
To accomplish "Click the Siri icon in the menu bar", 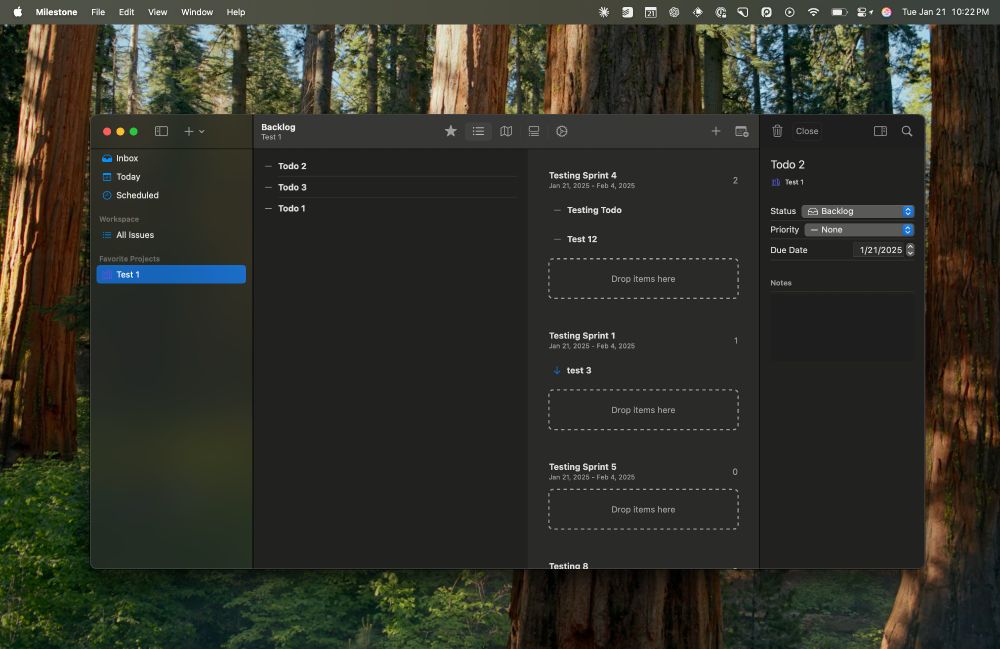I will 886,12.
